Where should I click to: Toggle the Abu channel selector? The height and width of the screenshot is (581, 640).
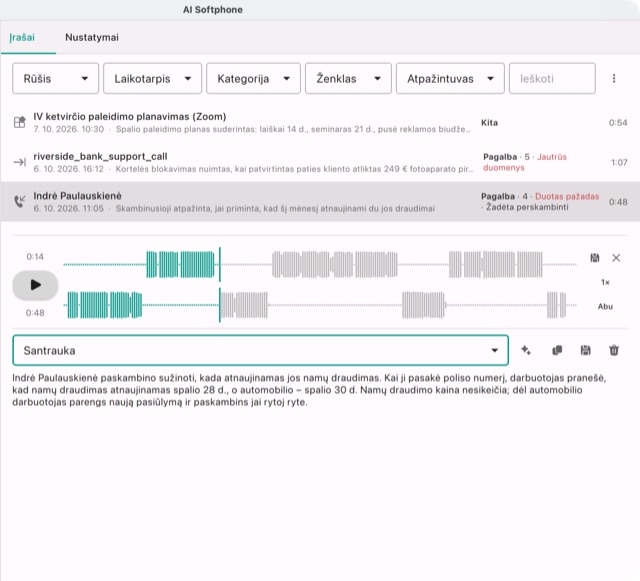(x=605, y=307)
